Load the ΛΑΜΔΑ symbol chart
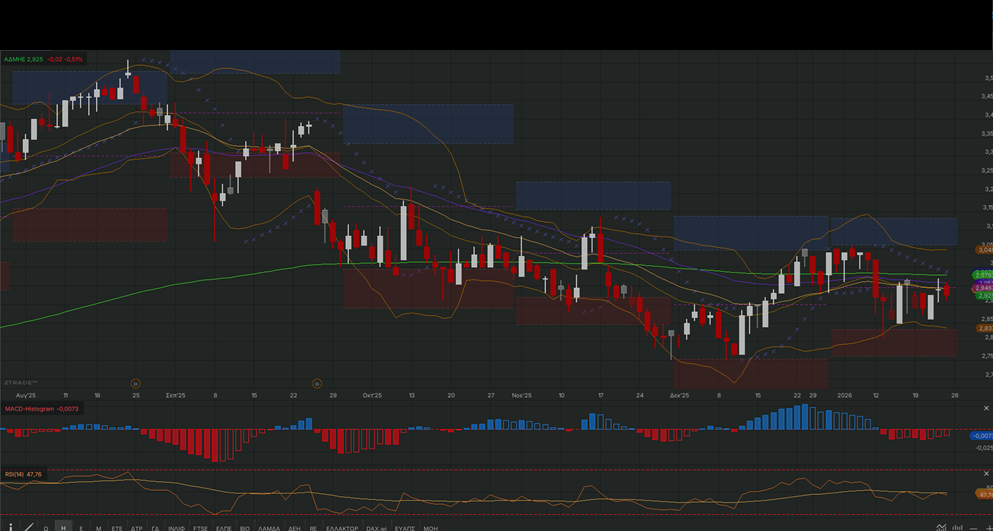 (269, 528)
